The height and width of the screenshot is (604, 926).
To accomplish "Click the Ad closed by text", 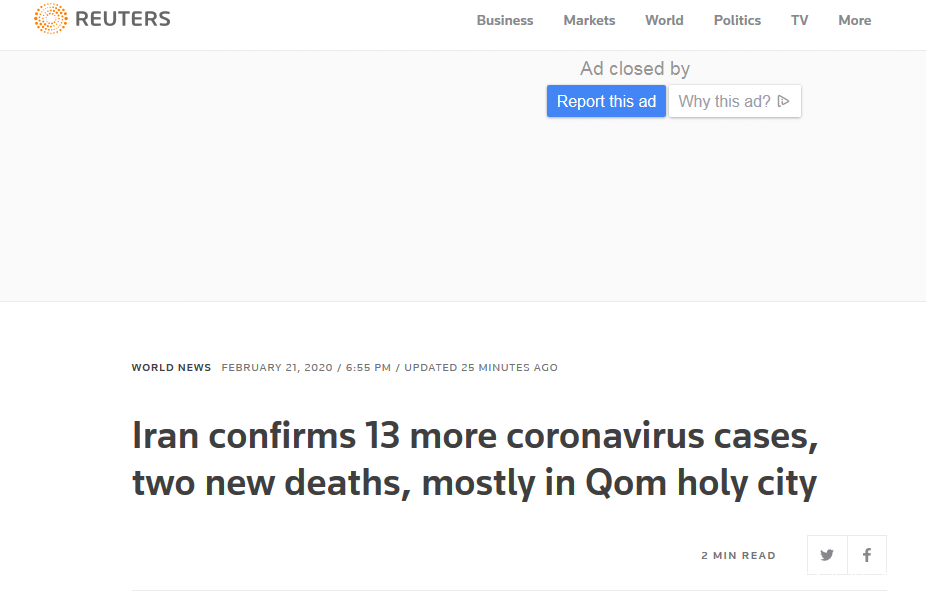I will [x=635, y=69].
